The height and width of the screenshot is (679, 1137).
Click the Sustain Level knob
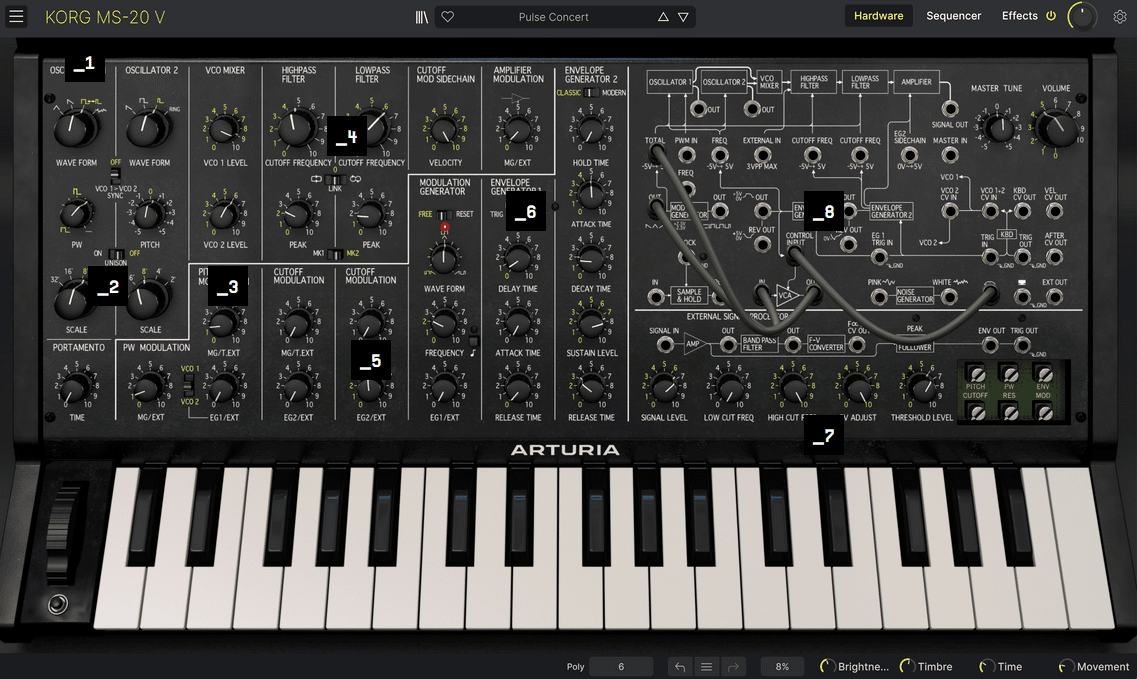point(591,323)
